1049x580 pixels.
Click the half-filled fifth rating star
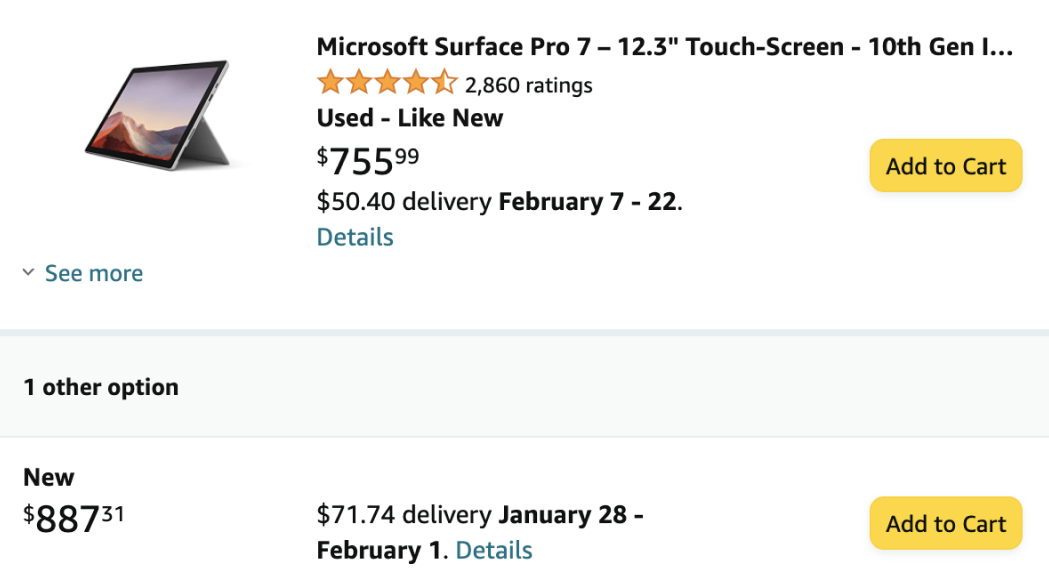point(444,83)
